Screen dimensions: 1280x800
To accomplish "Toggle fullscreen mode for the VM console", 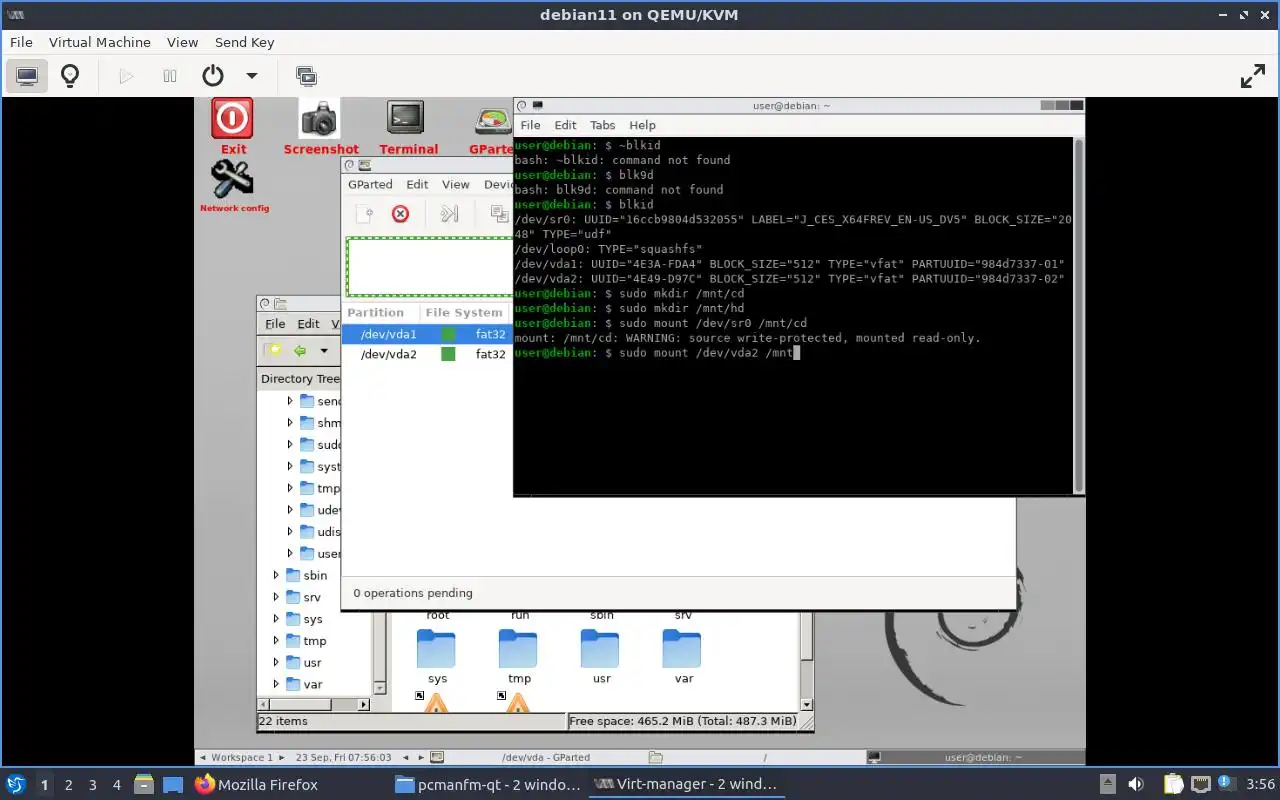I will (x=1253, y=76).
